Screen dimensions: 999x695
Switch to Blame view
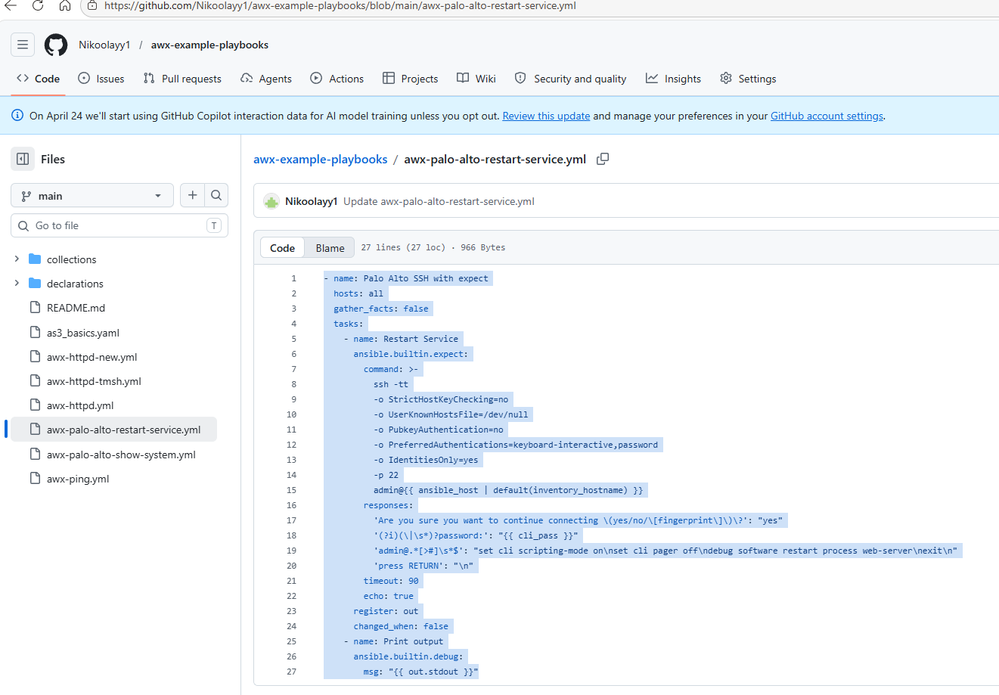[x=330, y=248]
